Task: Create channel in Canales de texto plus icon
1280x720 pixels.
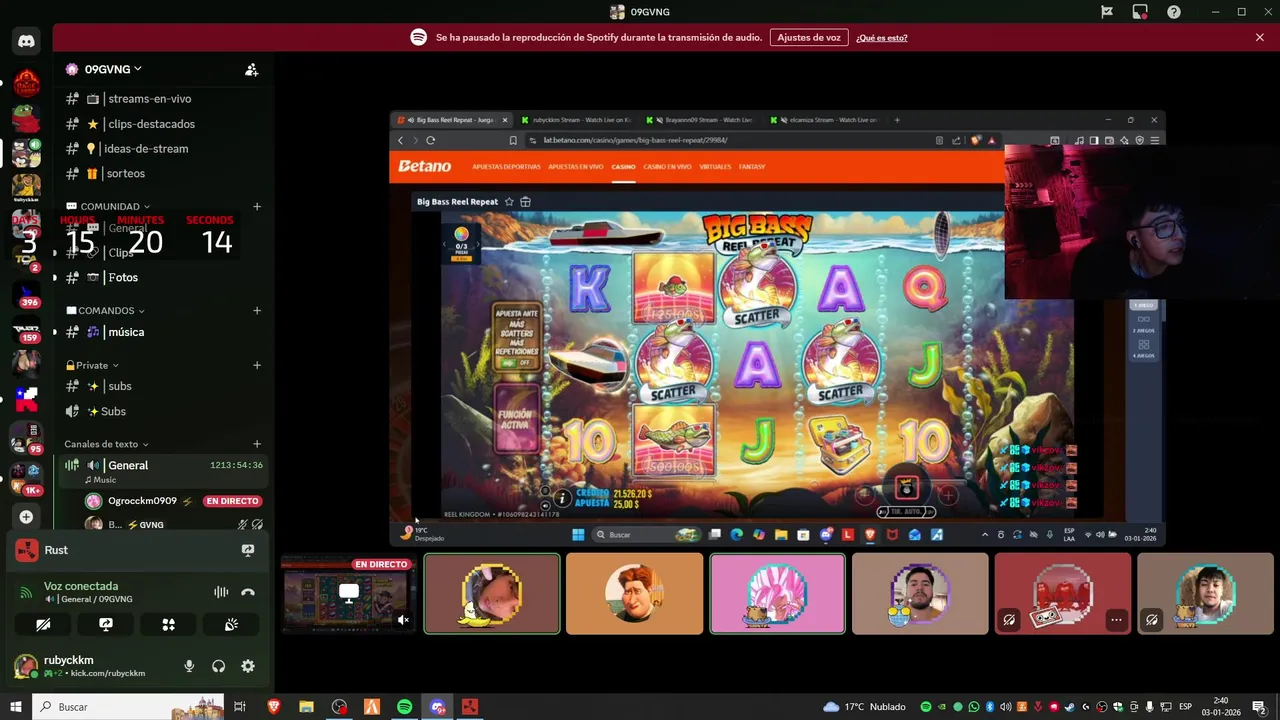Action: point(257,444)
